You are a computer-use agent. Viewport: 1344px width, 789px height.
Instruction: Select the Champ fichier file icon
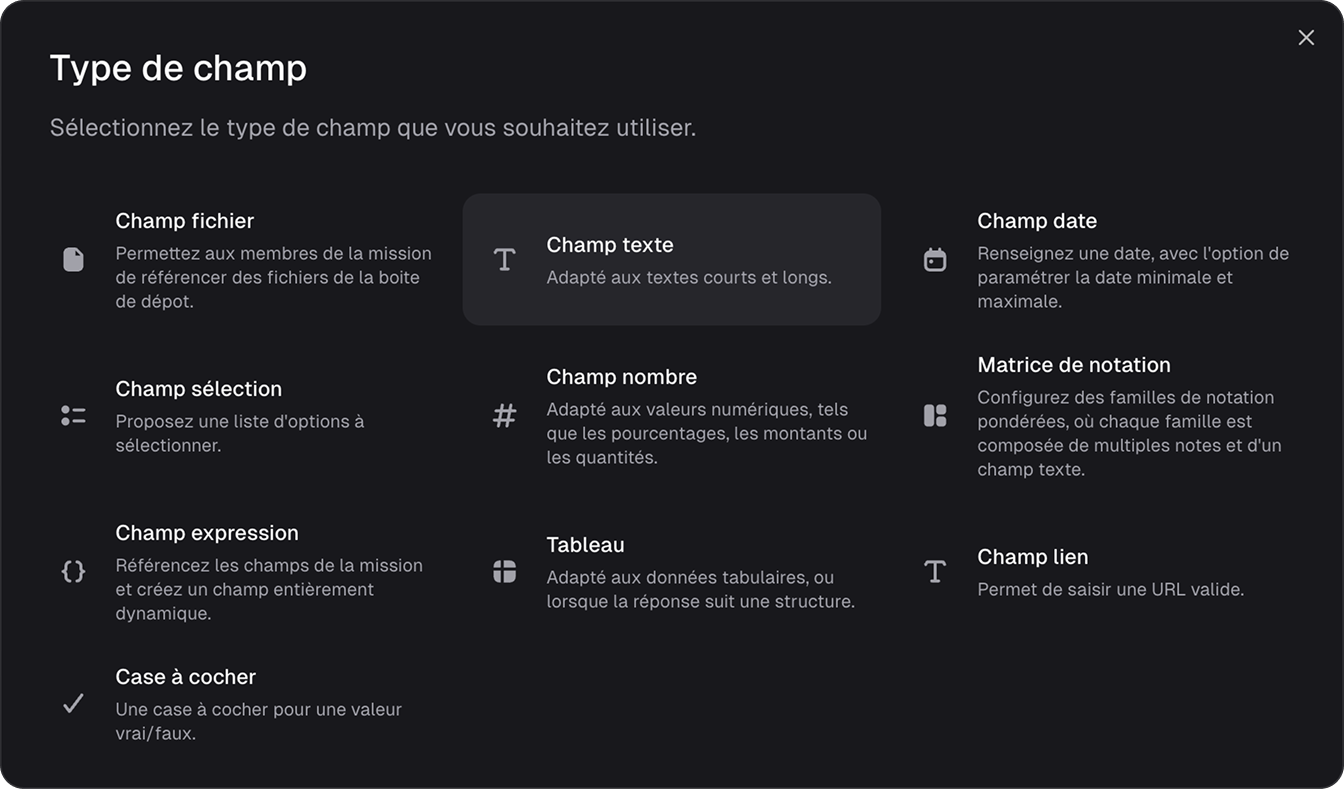point(73,259)
